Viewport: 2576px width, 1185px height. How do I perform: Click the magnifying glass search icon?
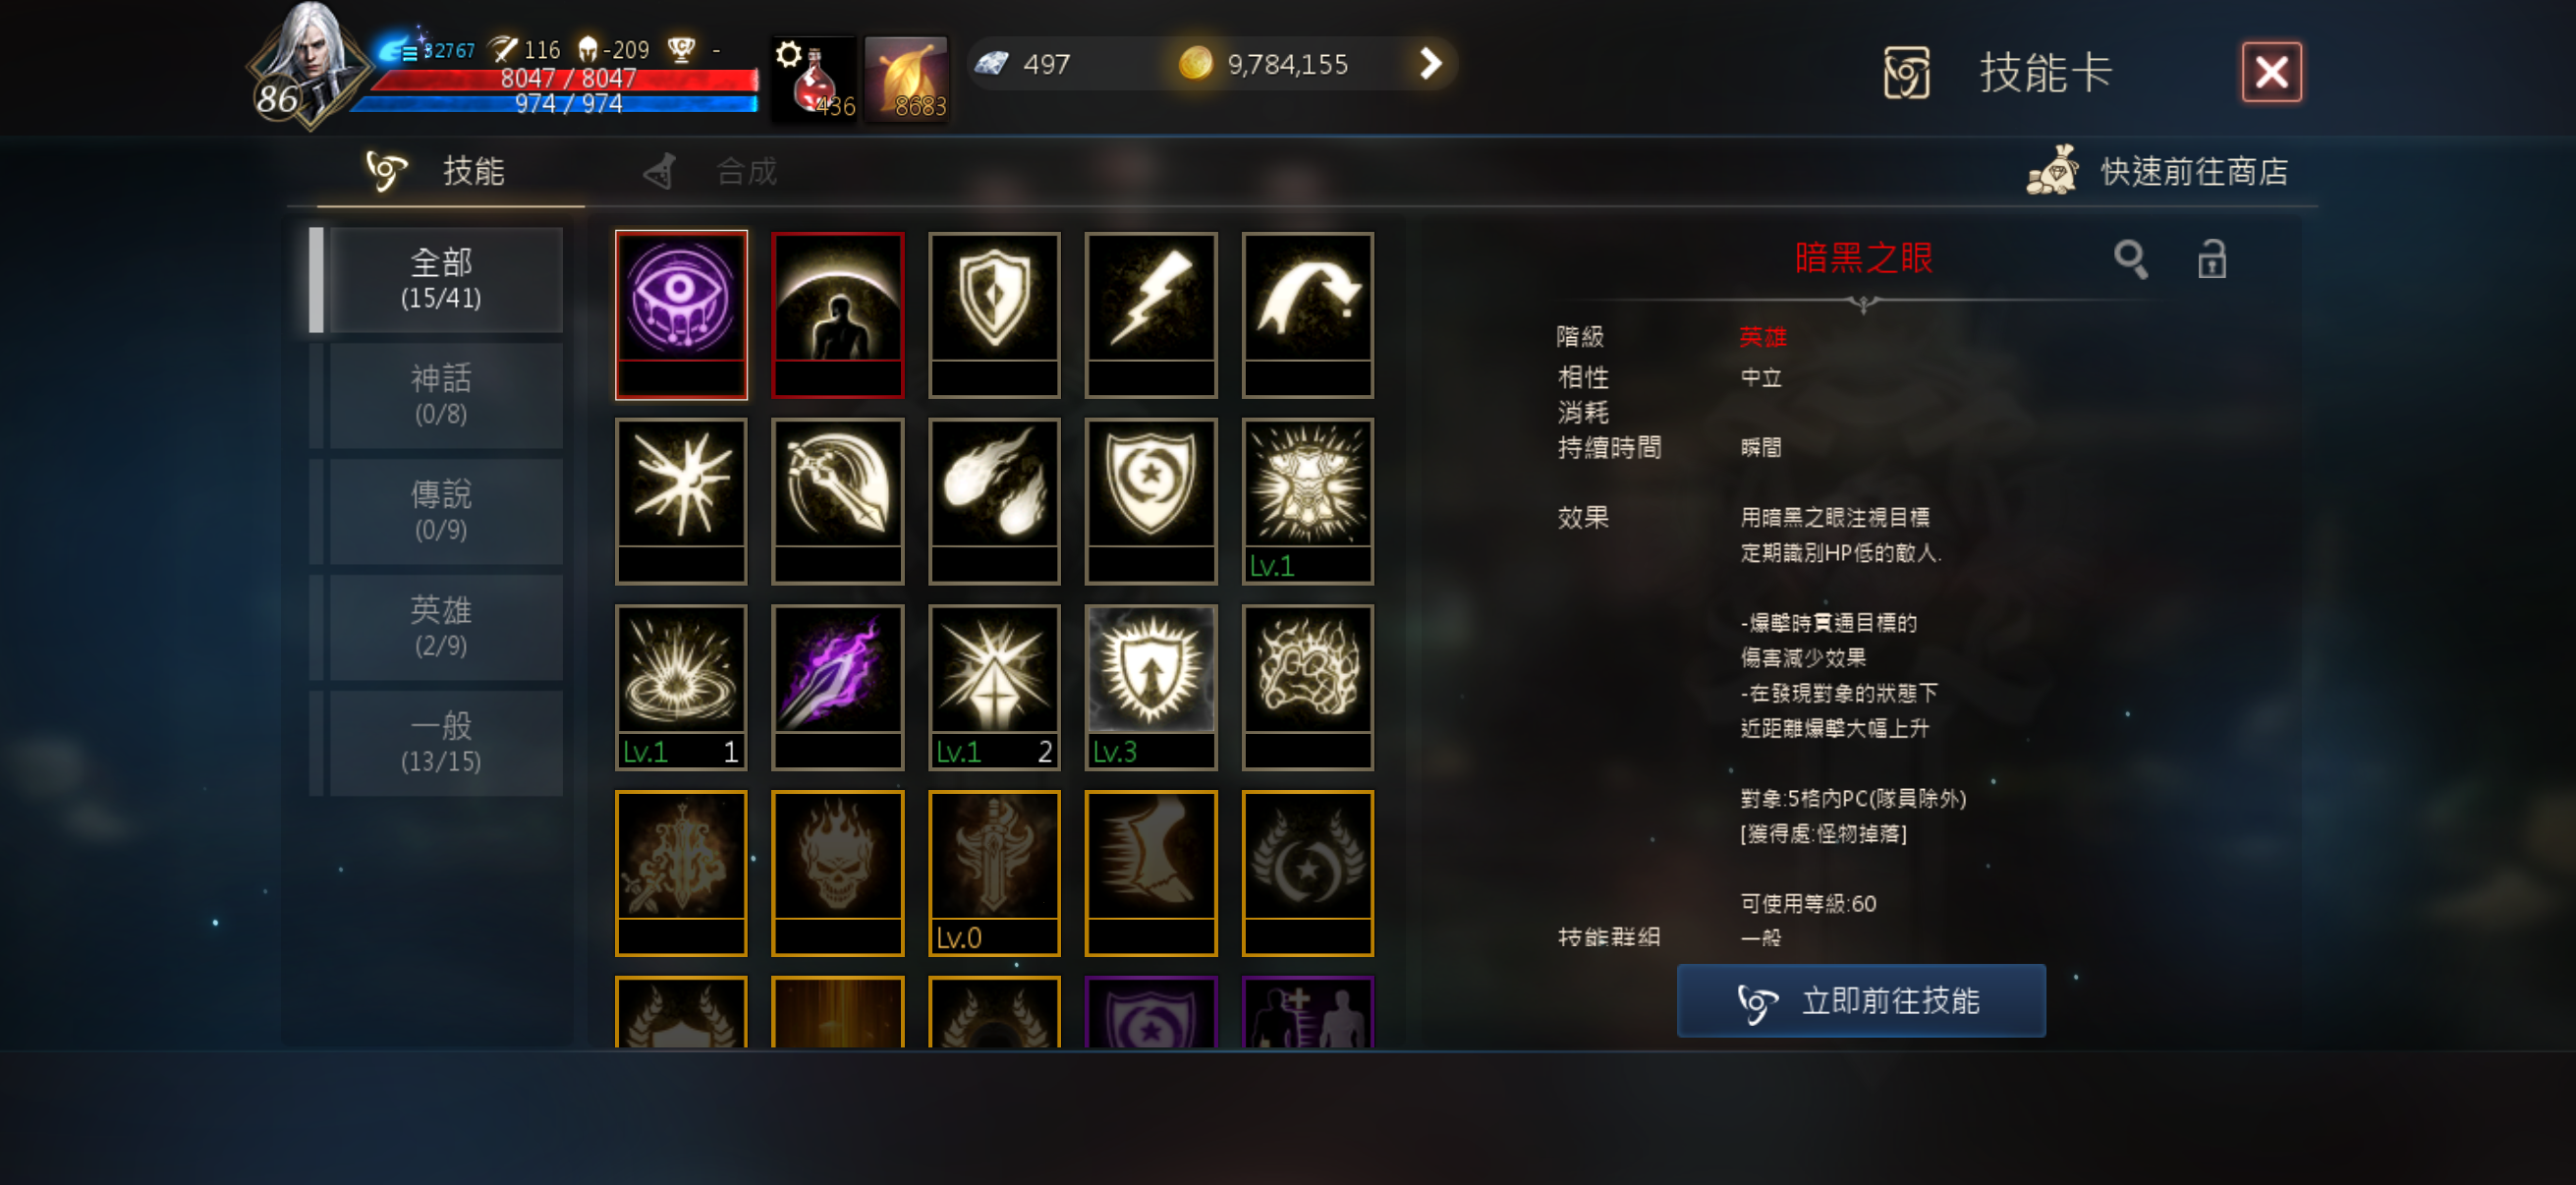(x=2130, y=260)
